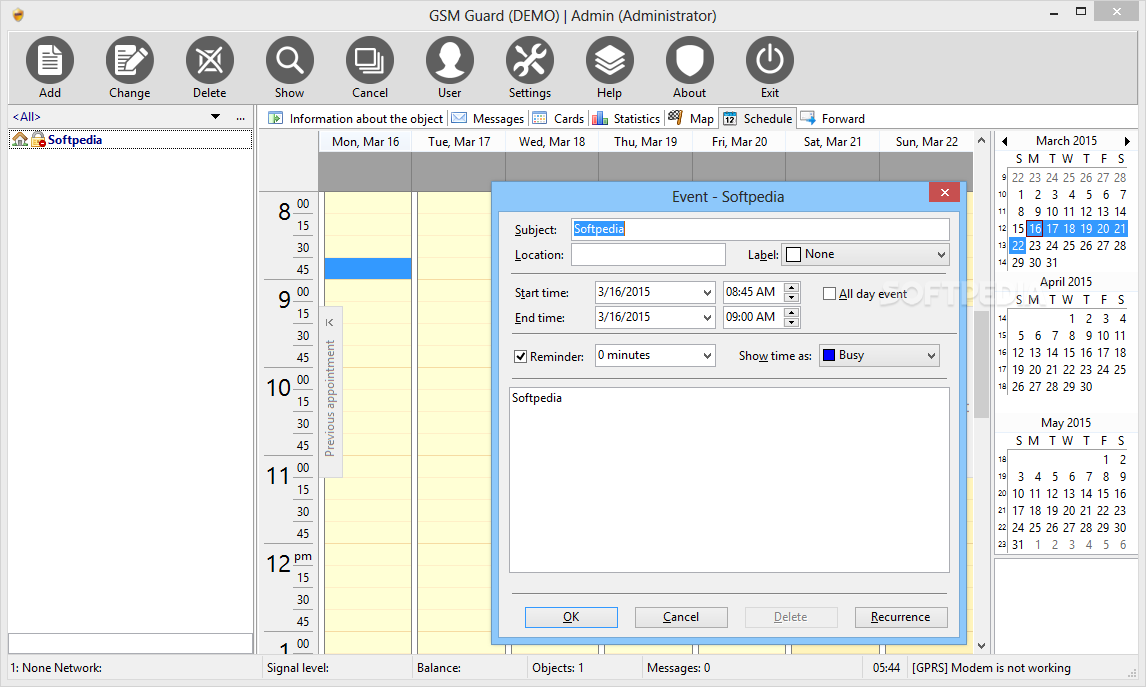Collapse the Previous appointment side panel
Viewport: 1146px width, 687px height.
(x=330, y=322)
